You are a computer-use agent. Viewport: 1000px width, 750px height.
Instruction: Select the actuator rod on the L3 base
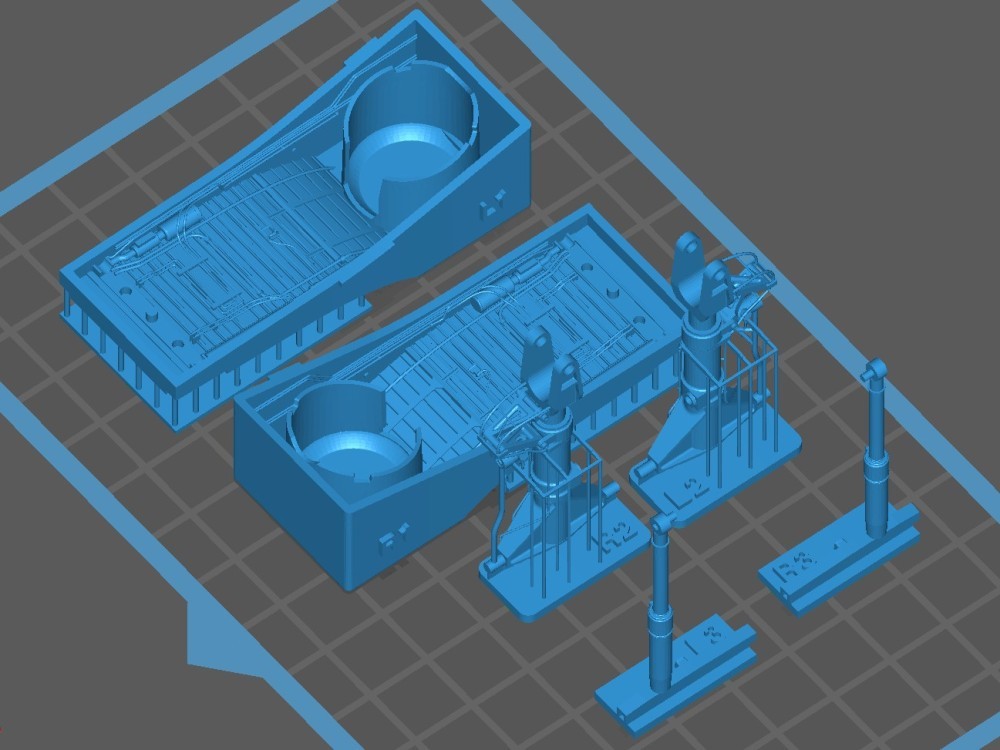[662, 610]
